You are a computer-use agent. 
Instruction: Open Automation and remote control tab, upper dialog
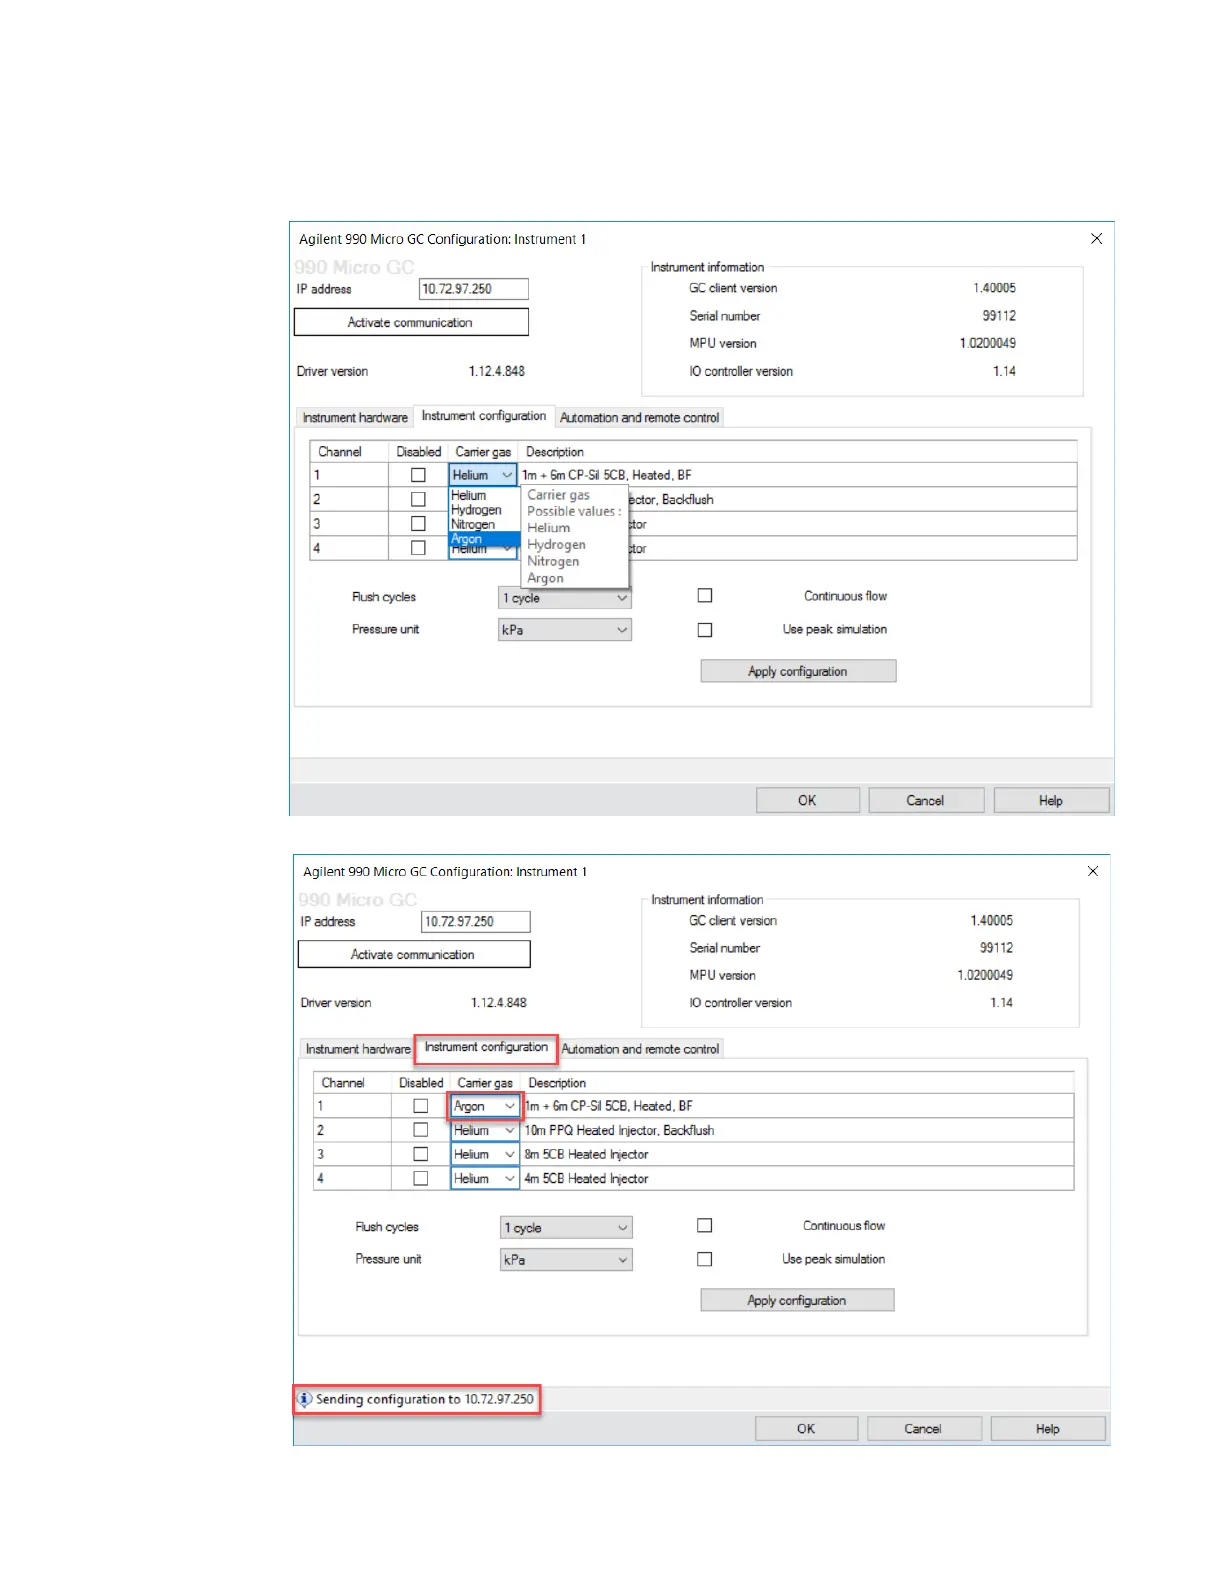pos(639,418)
